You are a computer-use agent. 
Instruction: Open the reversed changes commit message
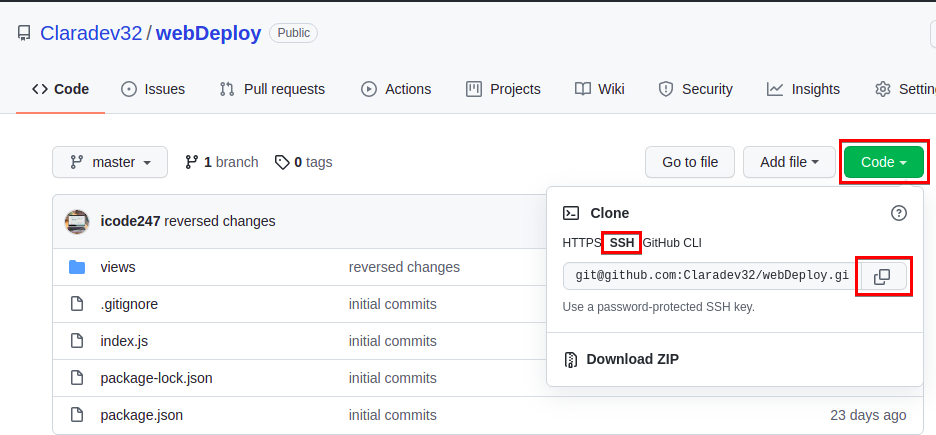[220, 221]
